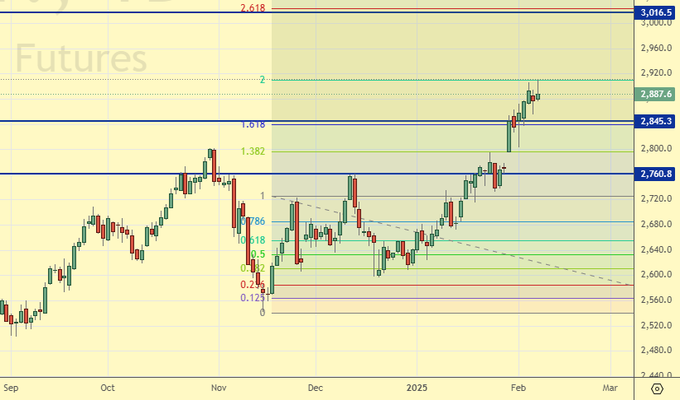Select the 1.382 Fibonacci level label
This screenshot has width=680, height=400.
(x=253, y=151)
